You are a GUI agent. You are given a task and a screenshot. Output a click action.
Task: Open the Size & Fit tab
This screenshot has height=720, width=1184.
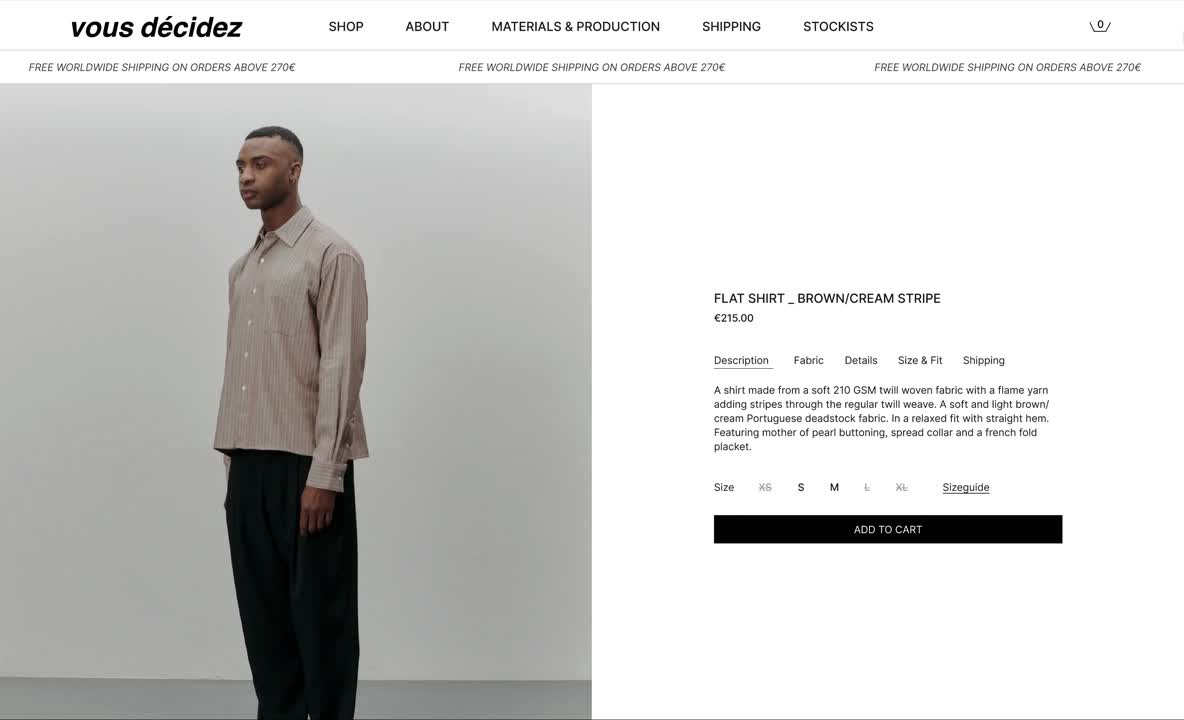pos(920,361)
